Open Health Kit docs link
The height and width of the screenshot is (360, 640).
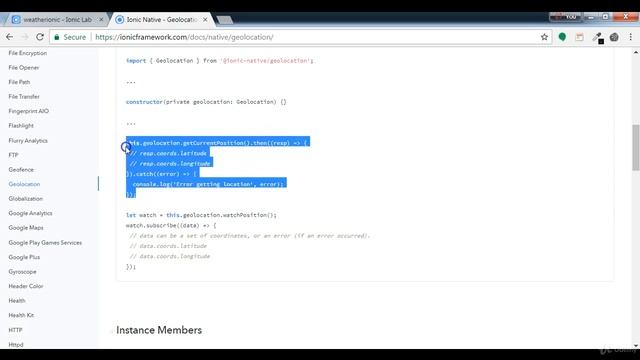(21, 315)
